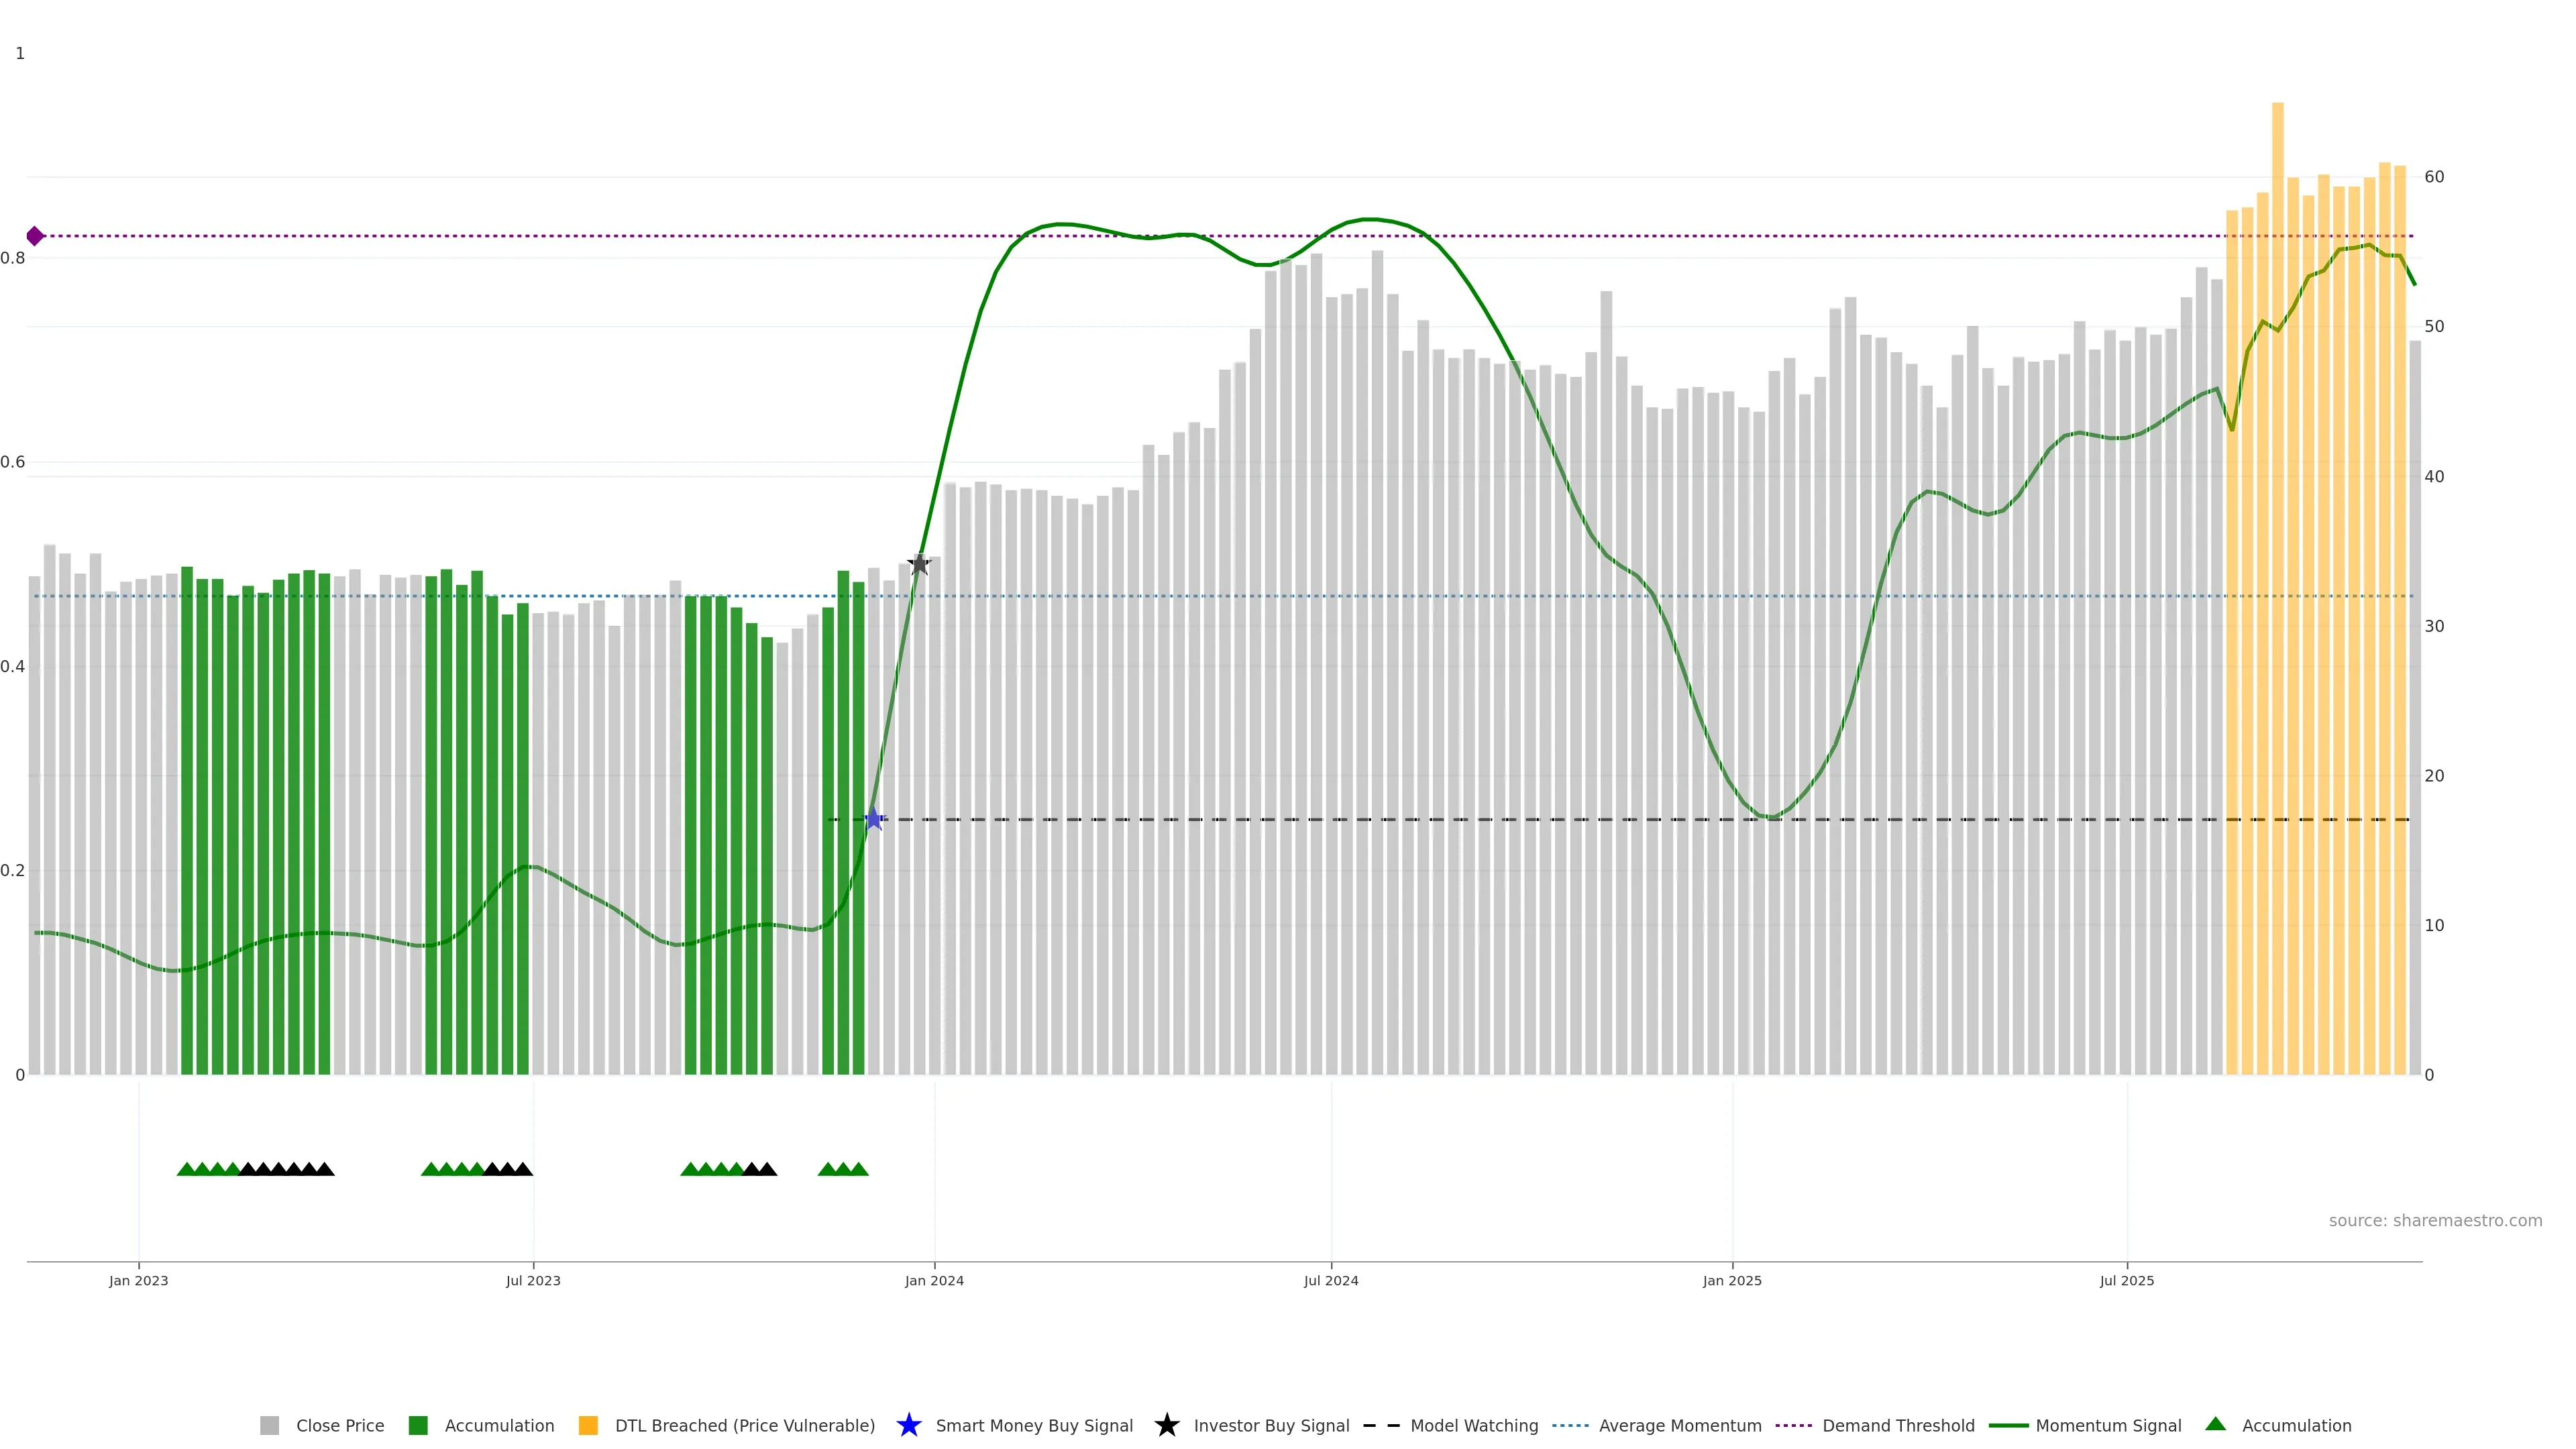
Task: Click the green Accumulation square swatch
Action: [418, 1425]
